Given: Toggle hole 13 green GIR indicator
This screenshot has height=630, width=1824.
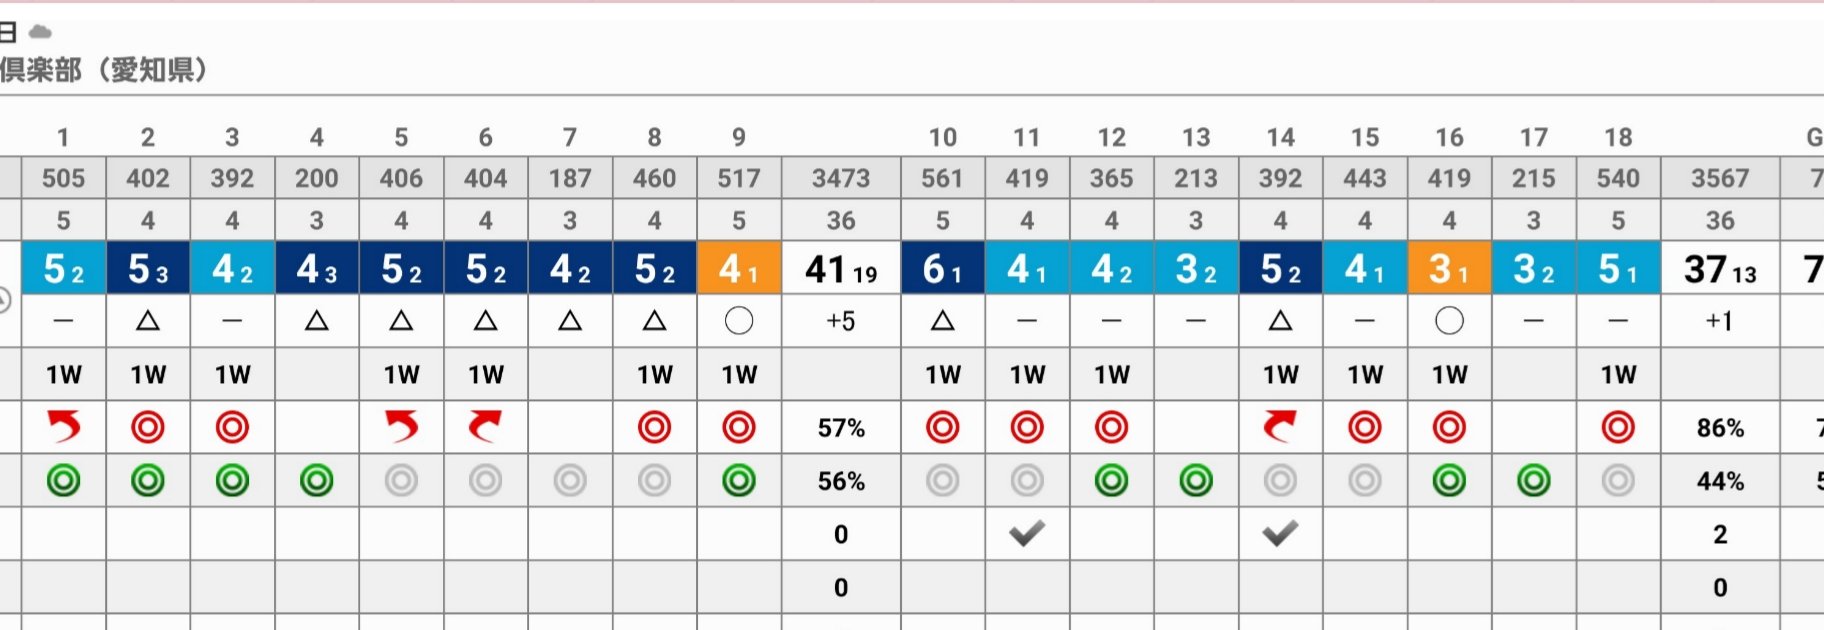Looking at the screenshot, I should click(x=1196, y=481).
